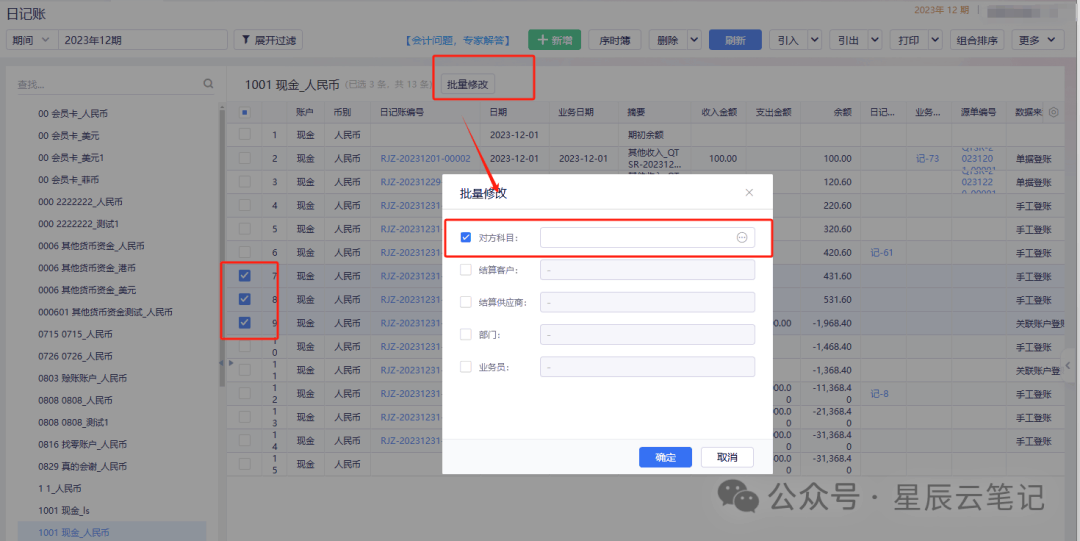Open the 期间 dropdown selector
Screen dimensions: 1080x541
[31, 40]
